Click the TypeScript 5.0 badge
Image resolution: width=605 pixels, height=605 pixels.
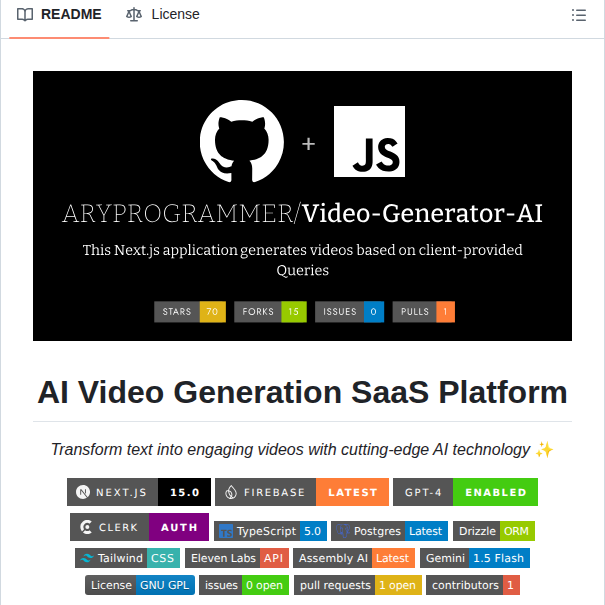pyautogui.click(x=270, y=531)
